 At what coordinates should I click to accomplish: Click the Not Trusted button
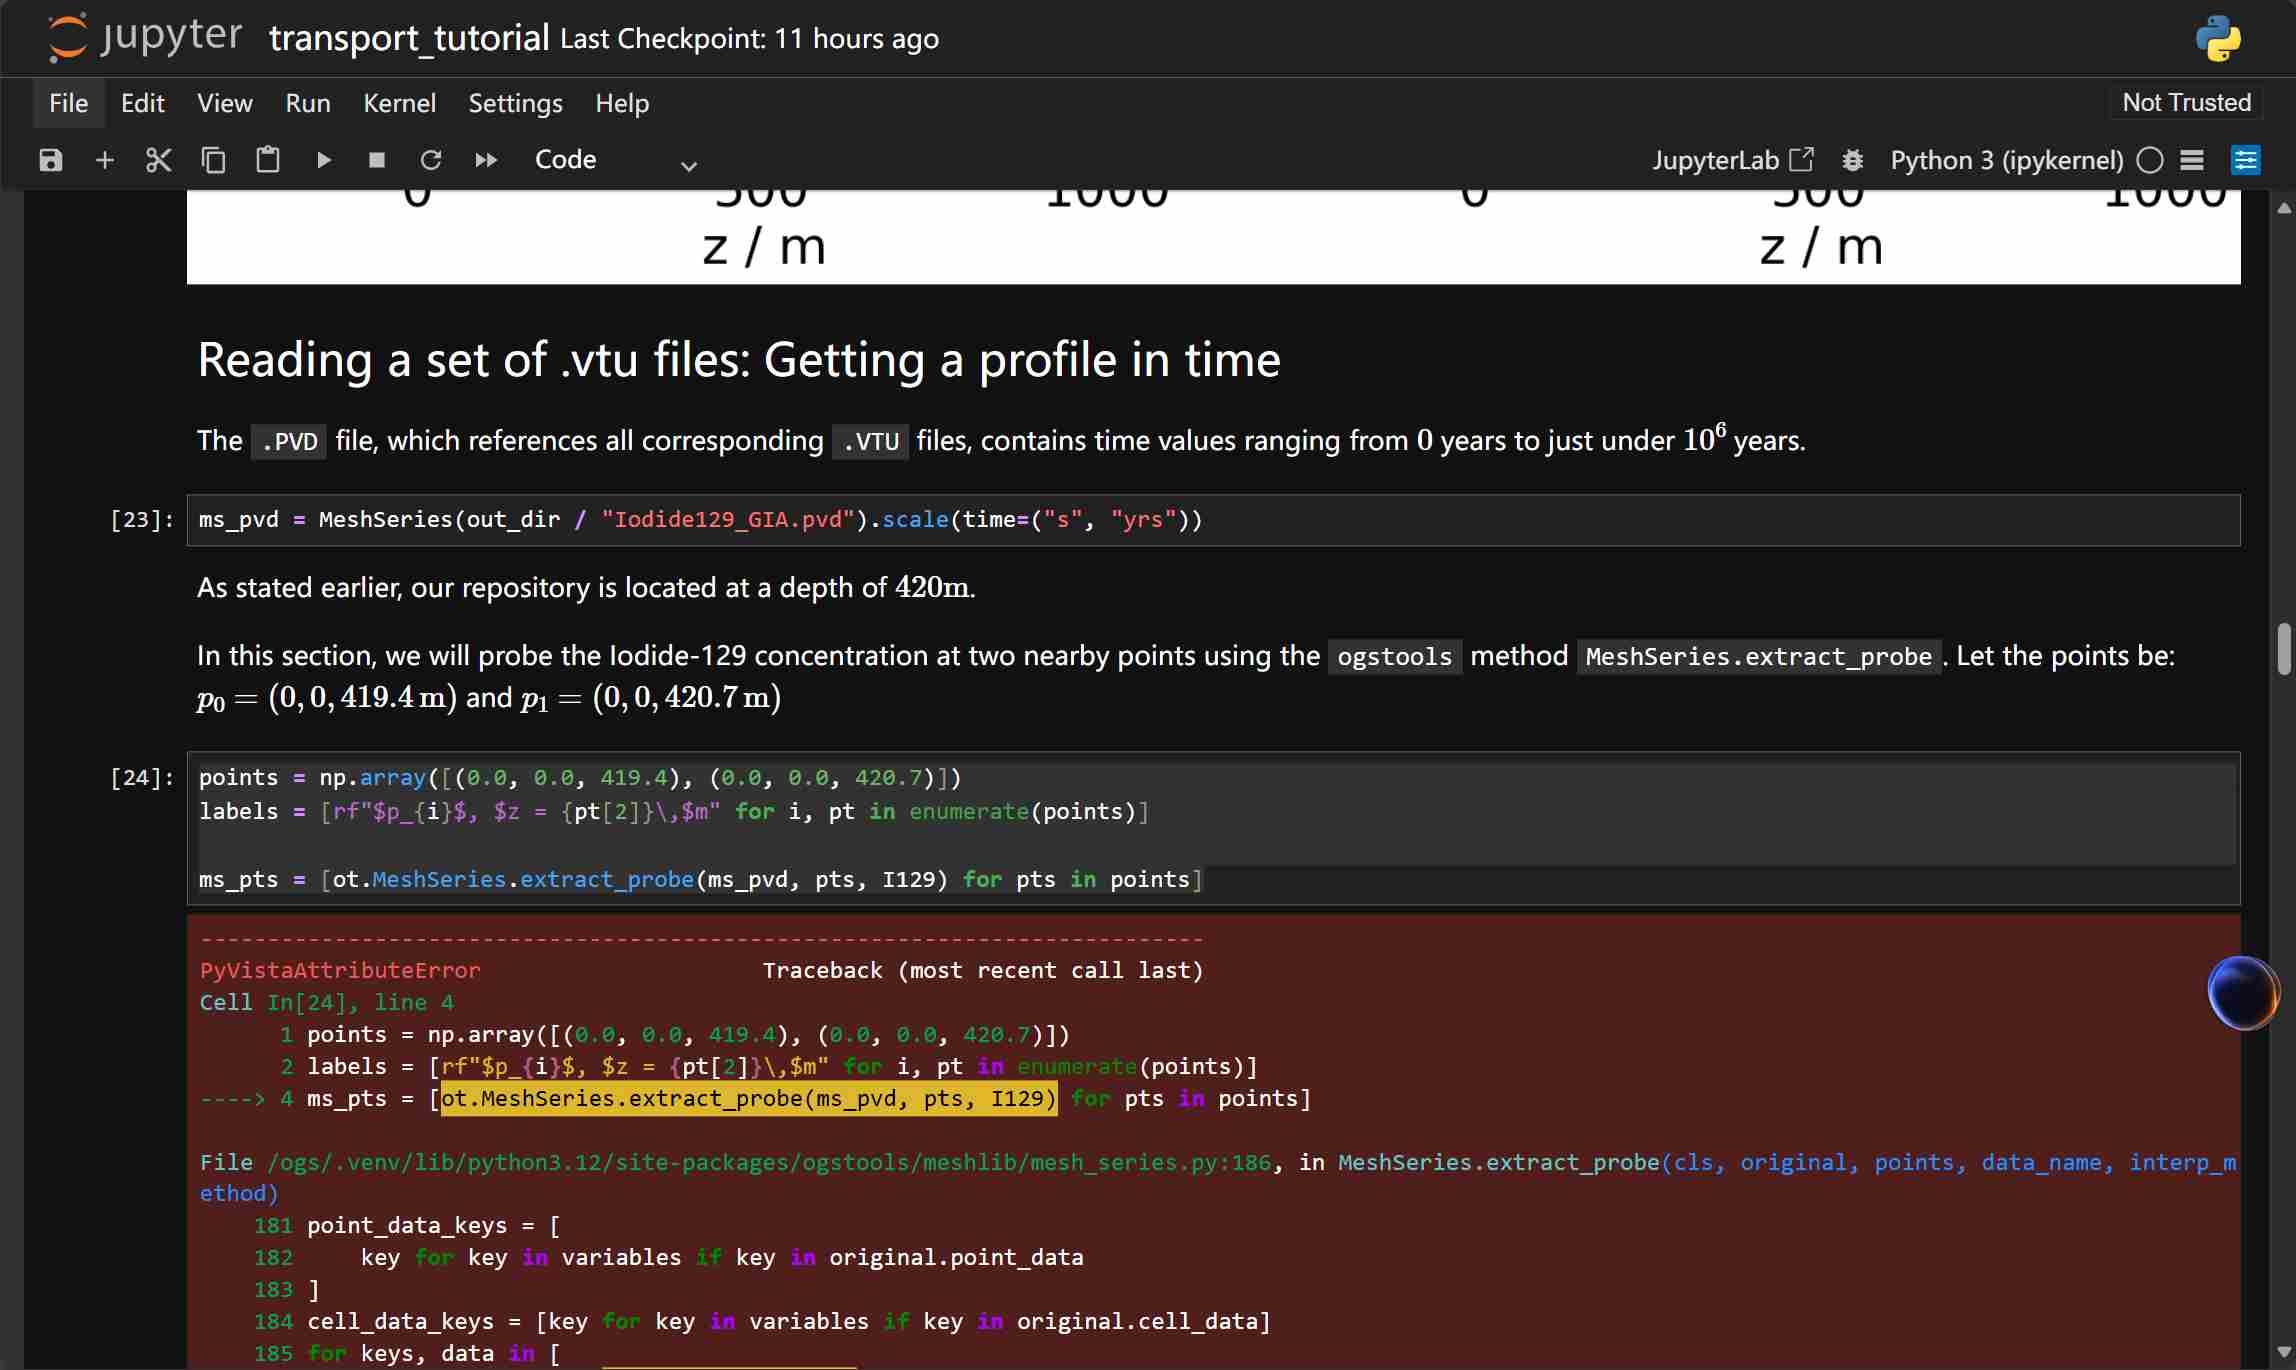pos(2186,102)
